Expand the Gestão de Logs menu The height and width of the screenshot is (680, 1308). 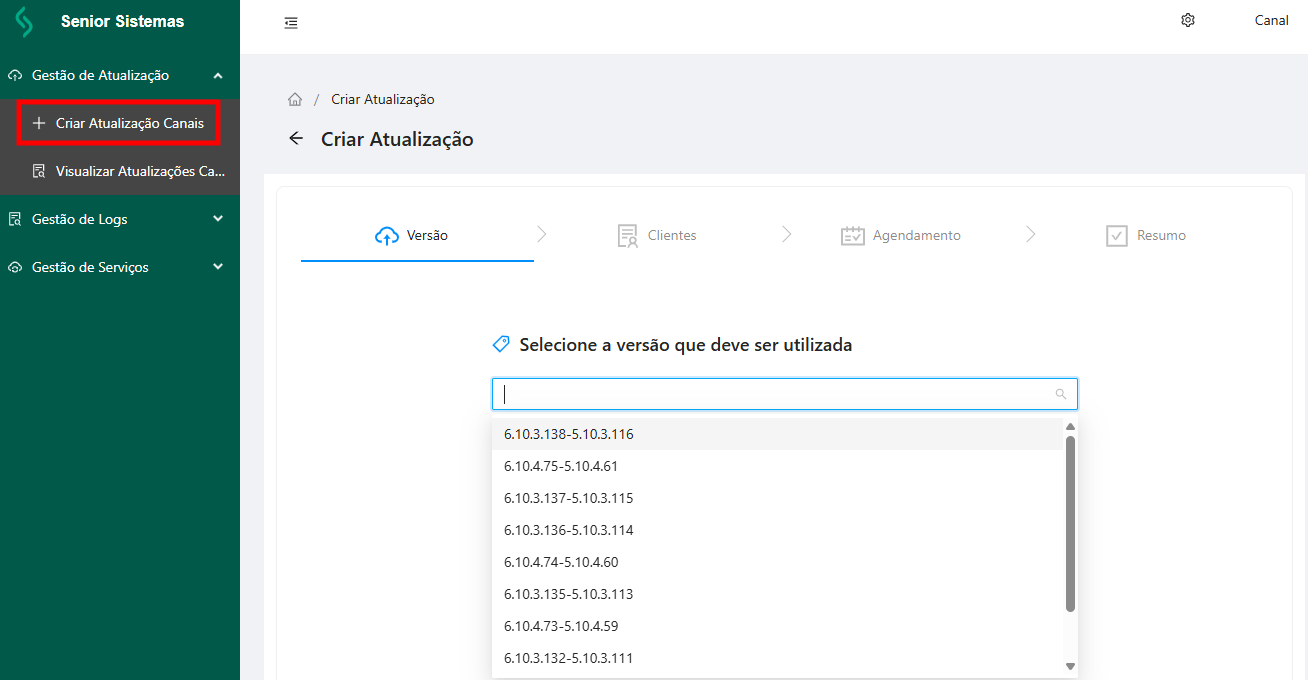(218, 219)
